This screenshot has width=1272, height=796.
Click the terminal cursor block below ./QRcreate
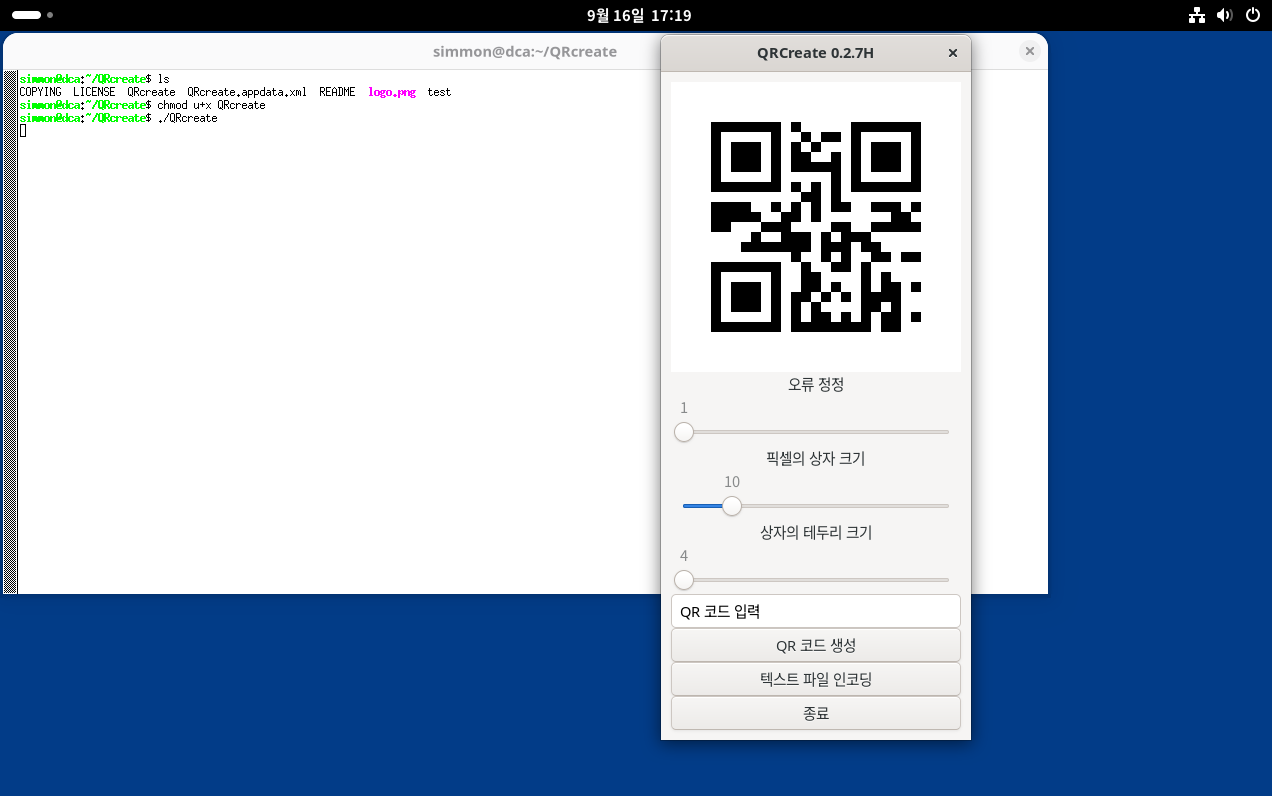tap(23, 131)
